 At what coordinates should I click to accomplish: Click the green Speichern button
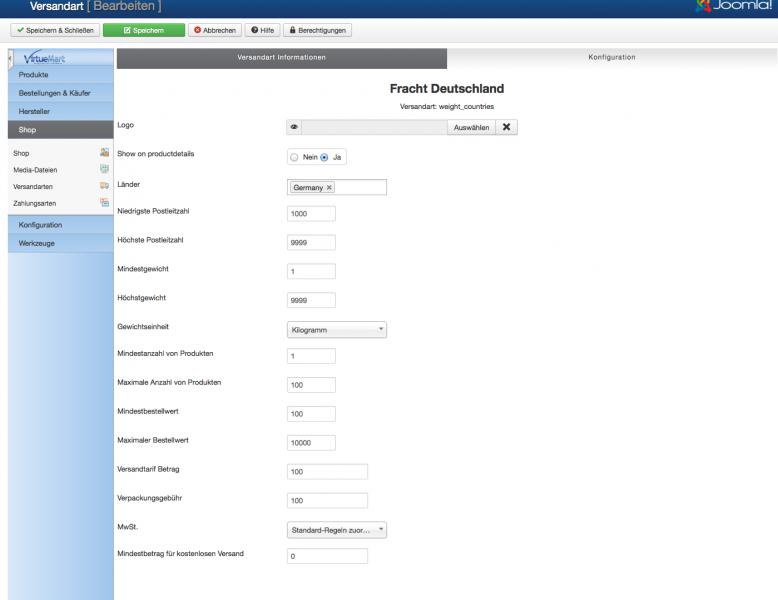[143, 30]
